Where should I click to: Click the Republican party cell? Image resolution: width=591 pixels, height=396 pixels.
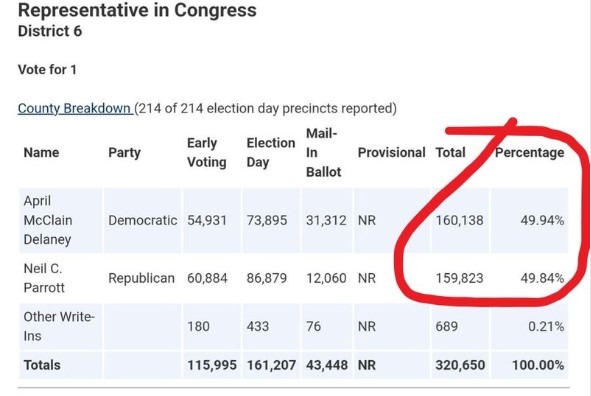141,278
